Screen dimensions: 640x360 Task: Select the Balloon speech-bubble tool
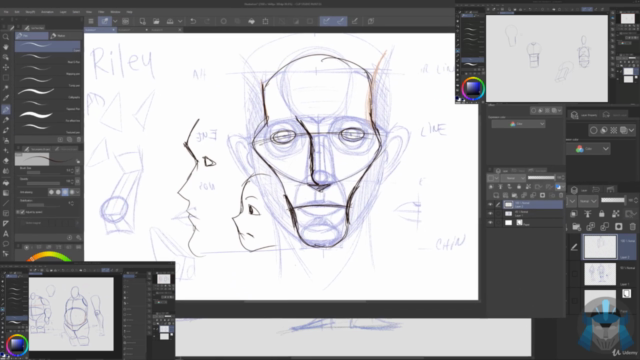(6, 244)
